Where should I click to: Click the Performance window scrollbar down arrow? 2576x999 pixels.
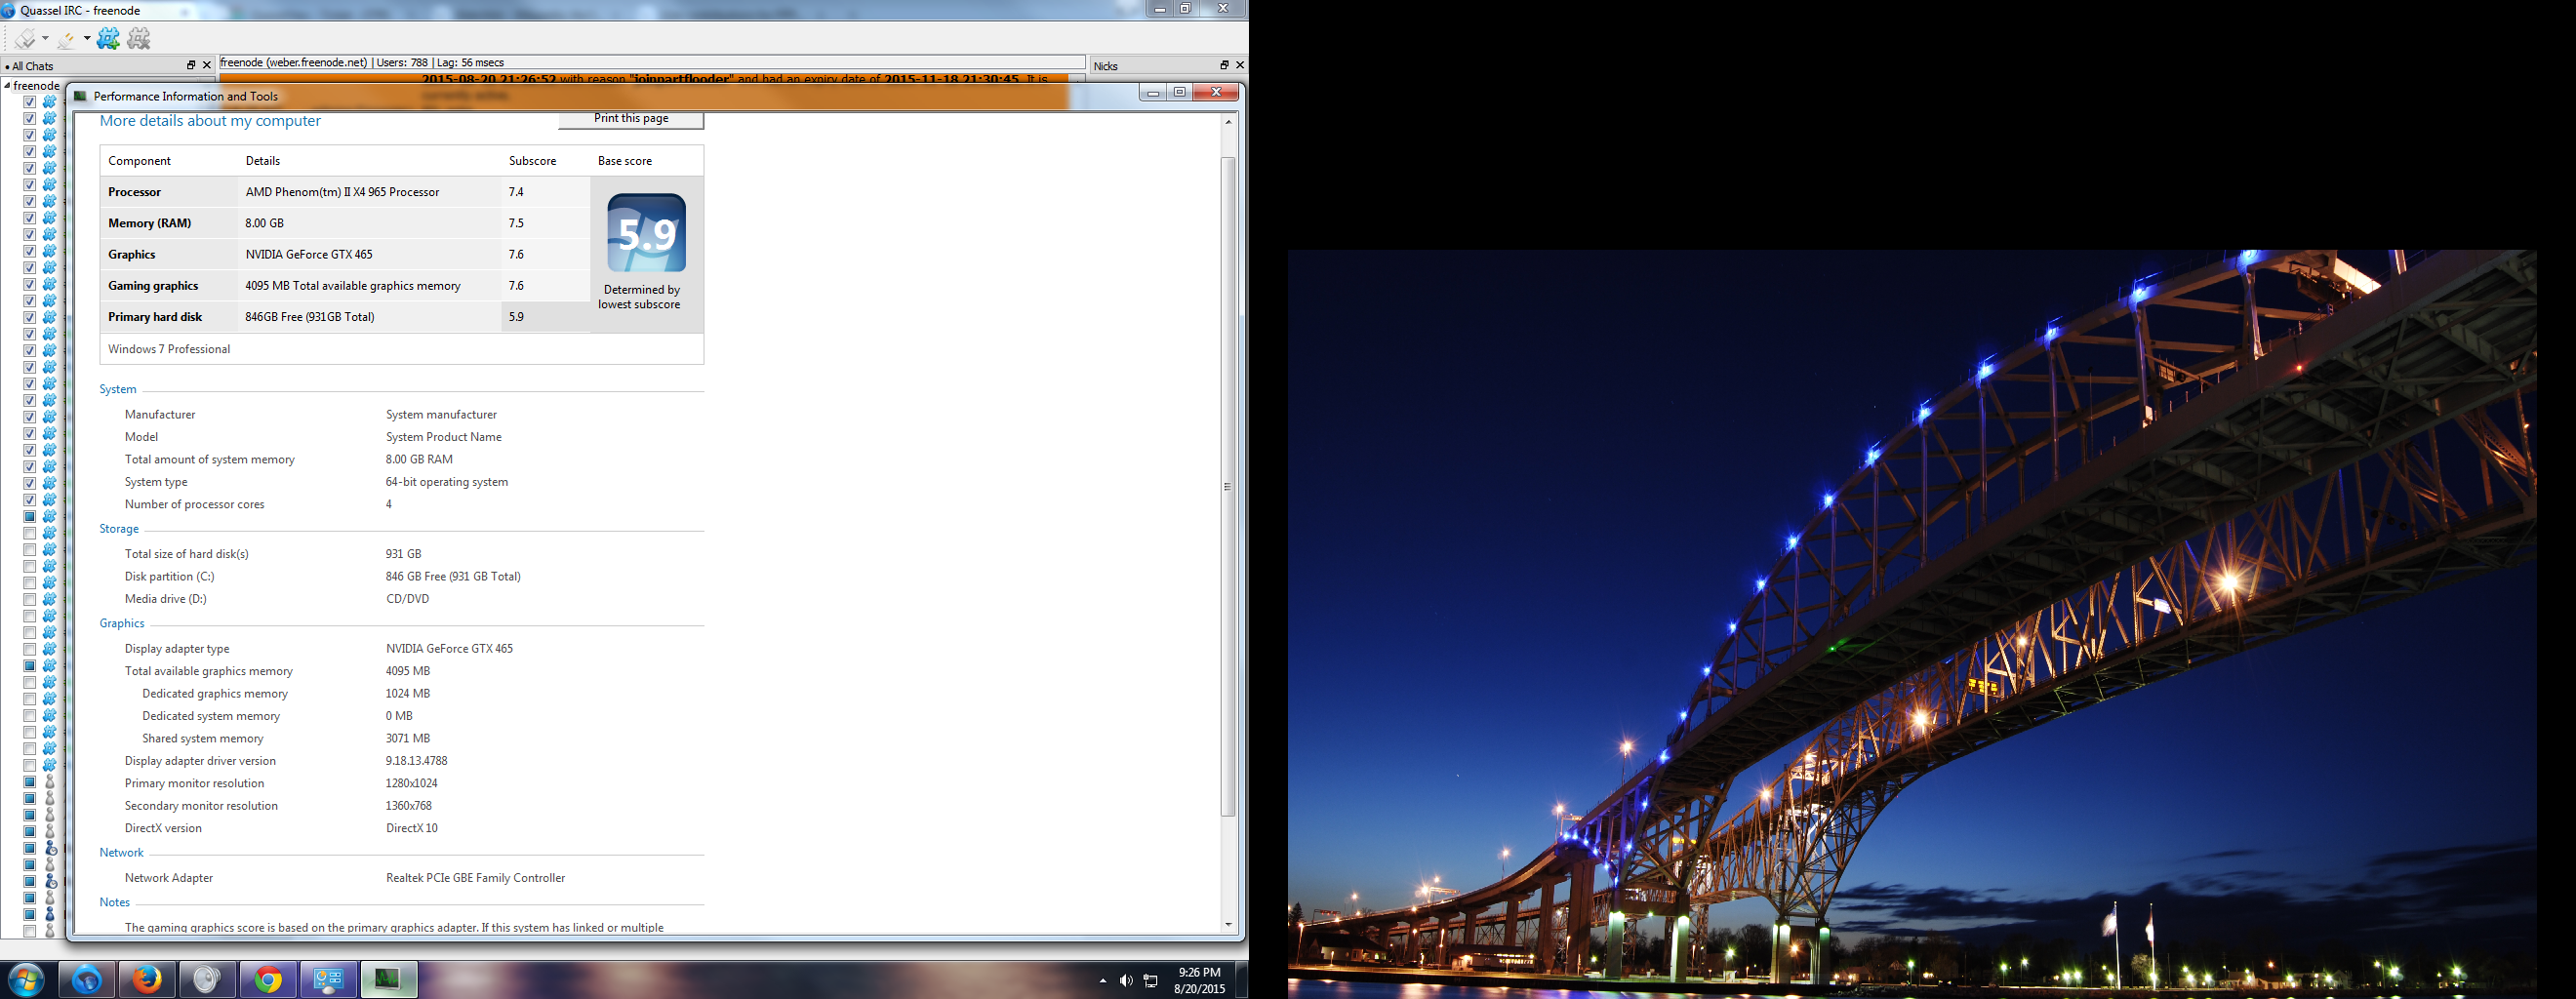(1228, 925)
